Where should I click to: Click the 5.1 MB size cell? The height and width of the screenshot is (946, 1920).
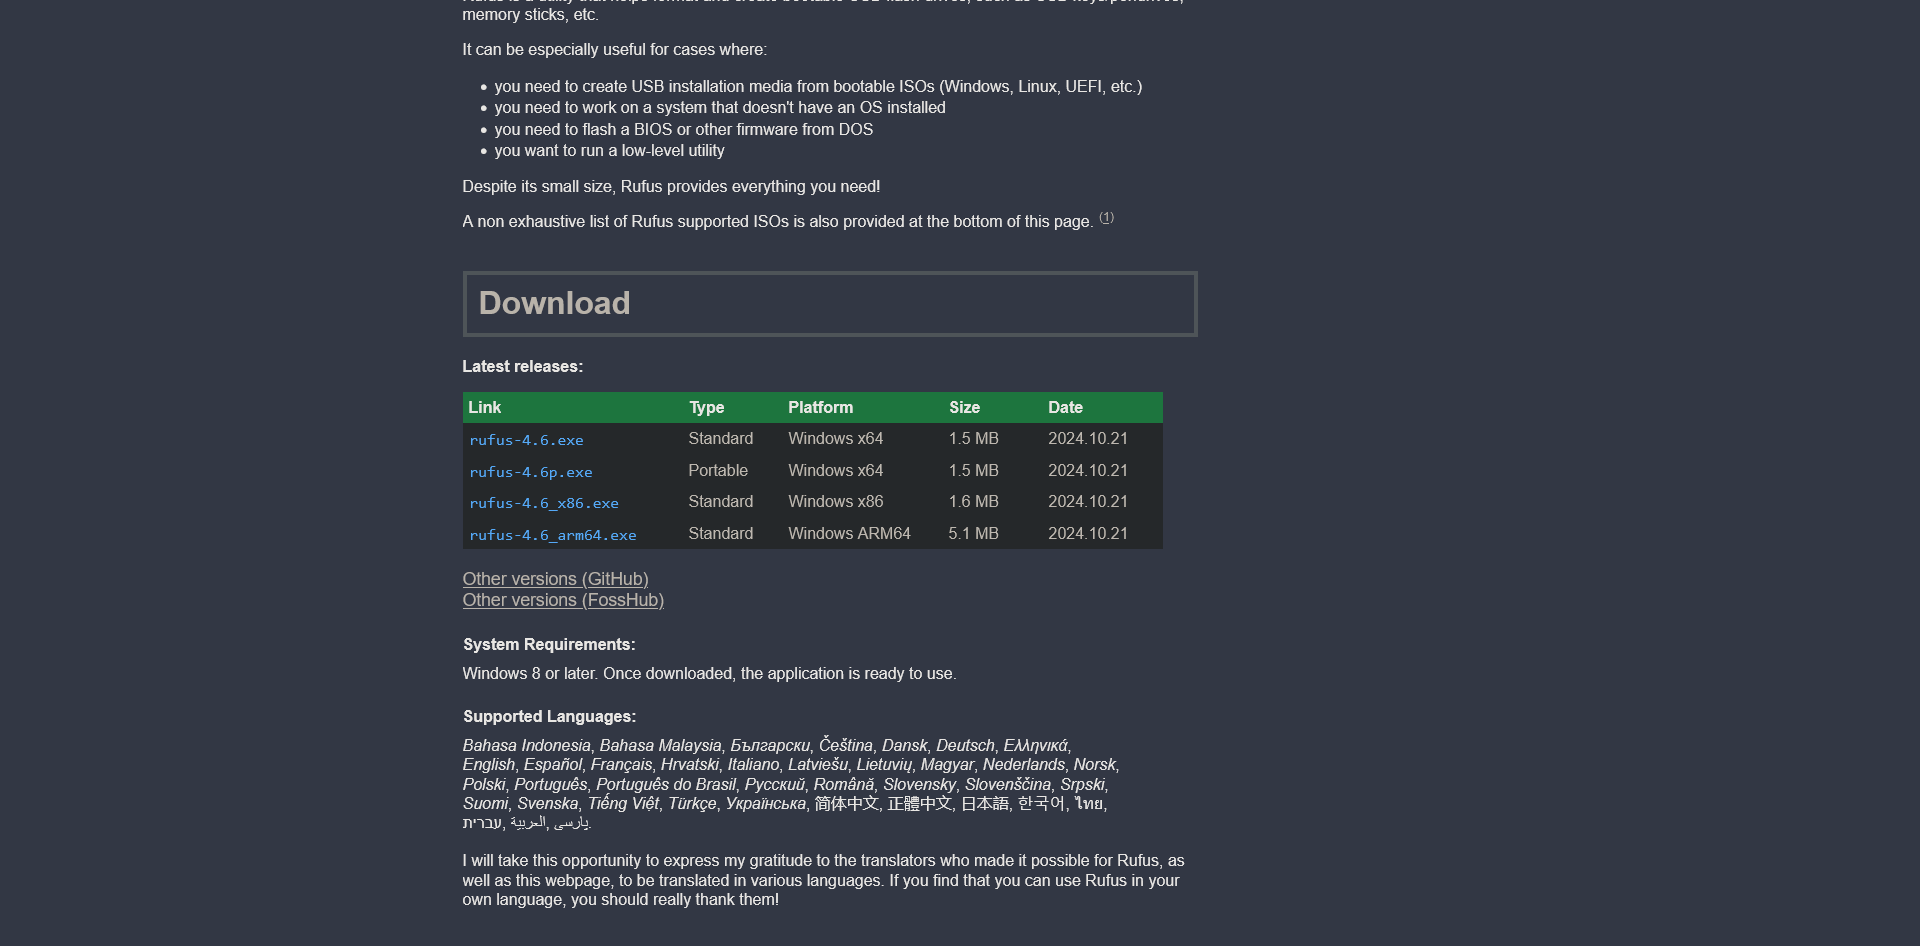pyautogui.click(x=973, y=533)
